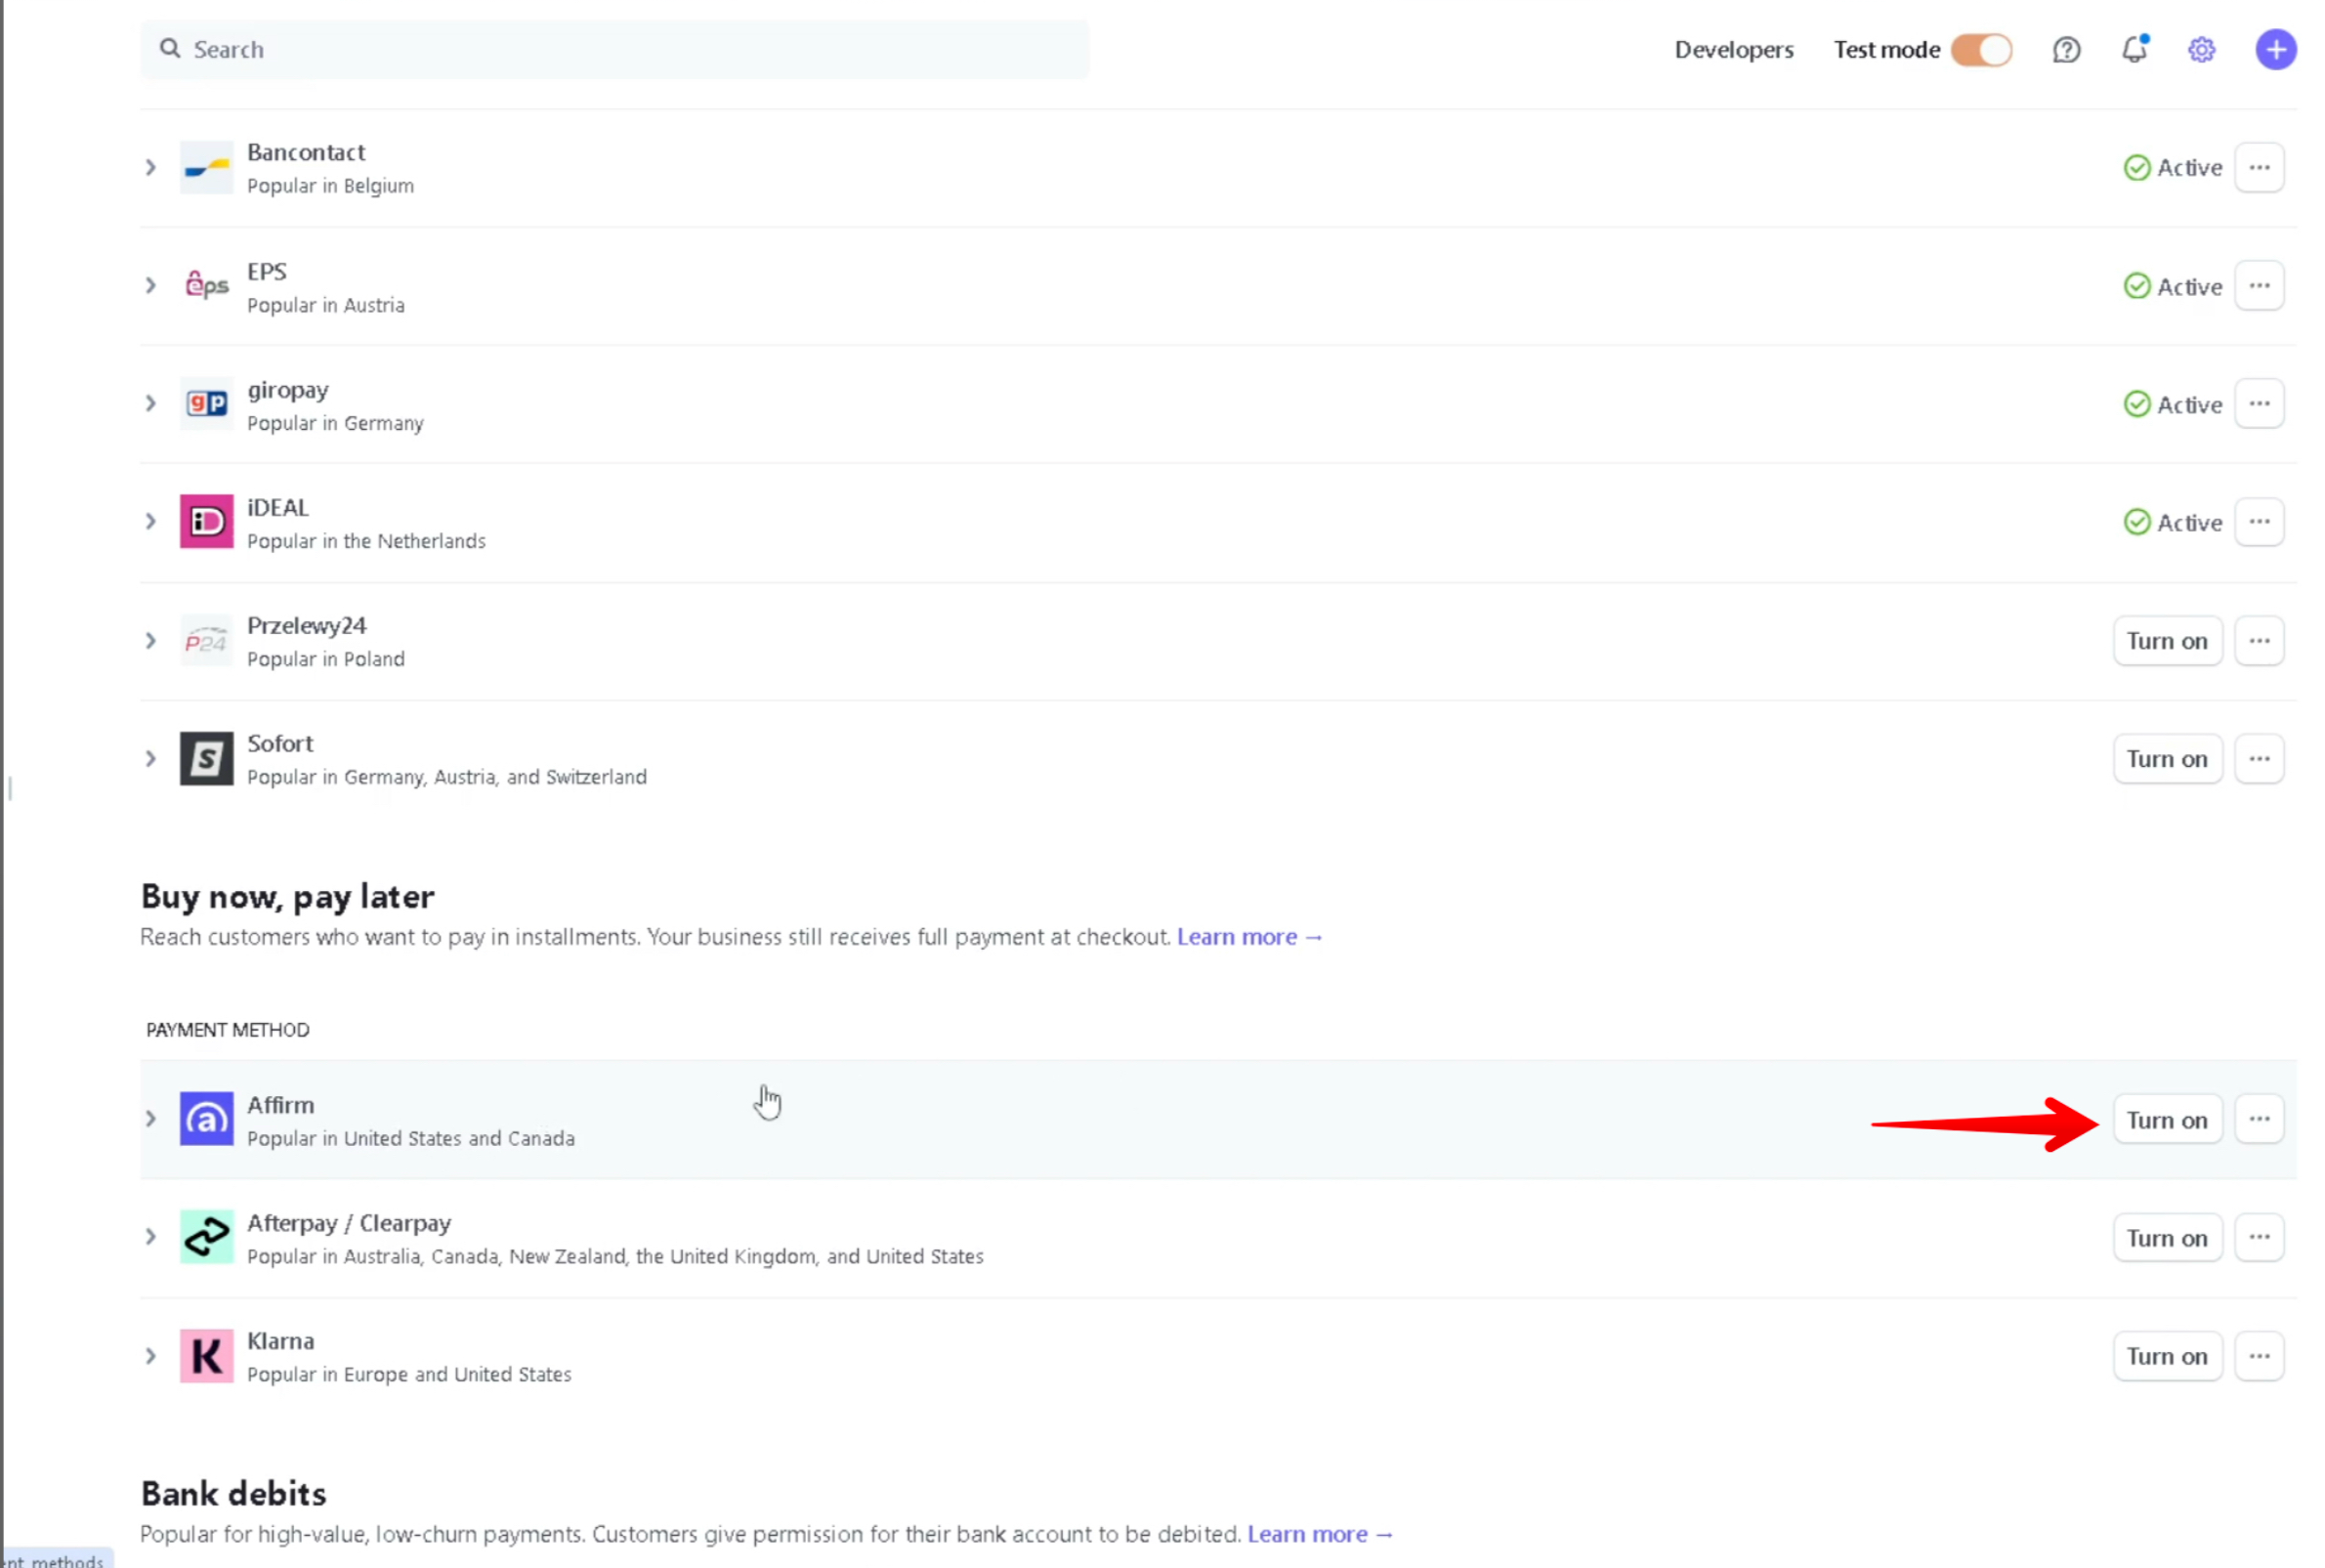
Task: Open the Affirm three-dot options menu
Action: [2258, 1119]
